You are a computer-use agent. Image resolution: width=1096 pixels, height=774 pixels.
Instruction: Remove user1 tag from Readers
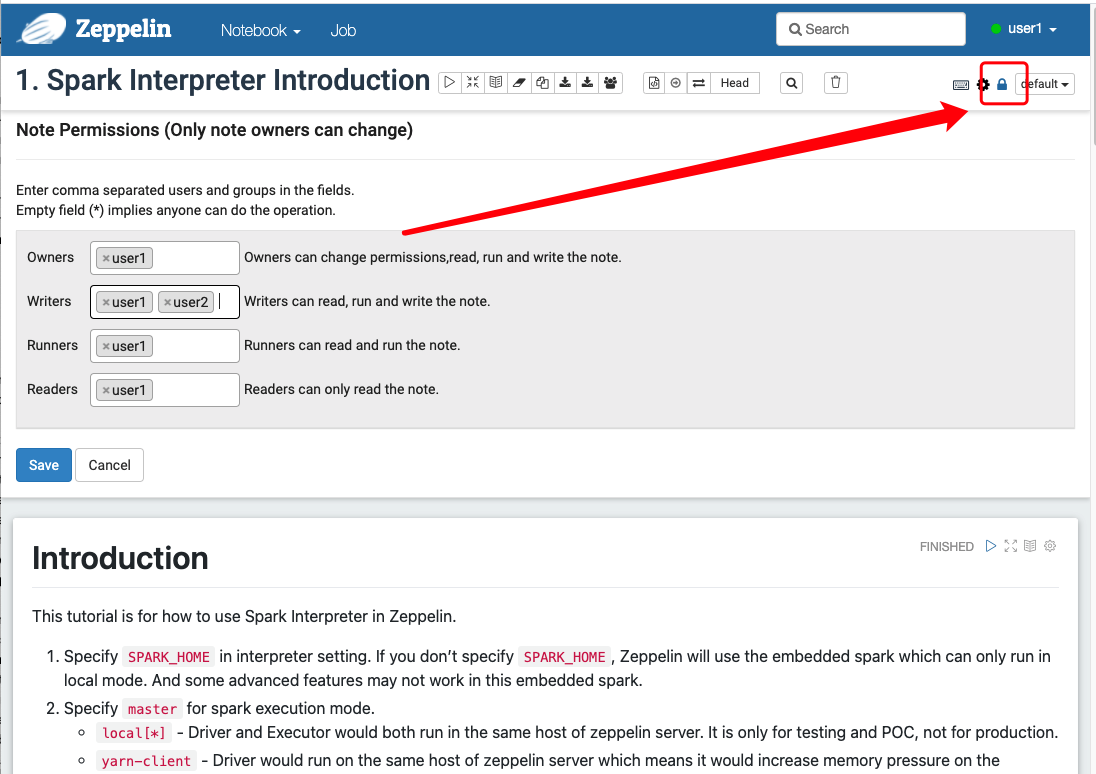coord(106,391)
